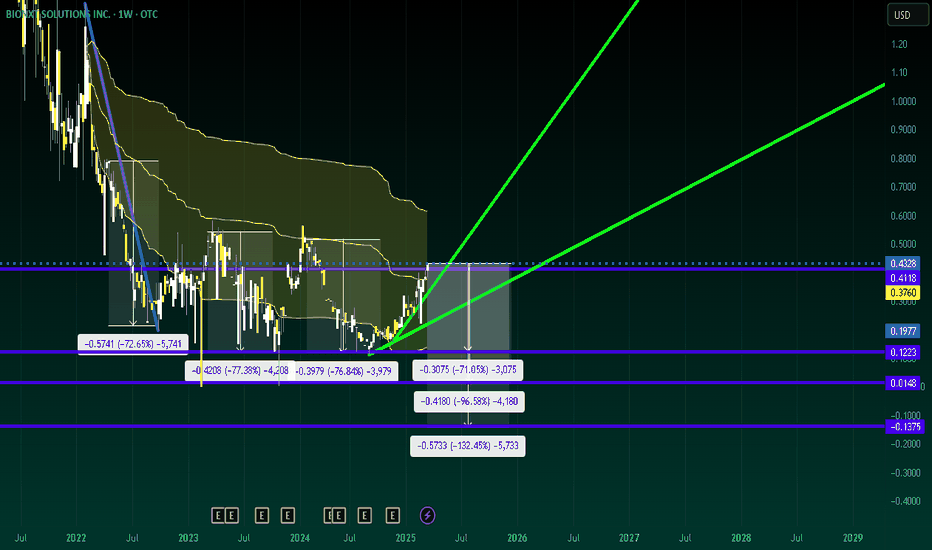Click the 0.6000 price axis tick
The height and width of the screenshot is (550, 932).
[903, 216]
